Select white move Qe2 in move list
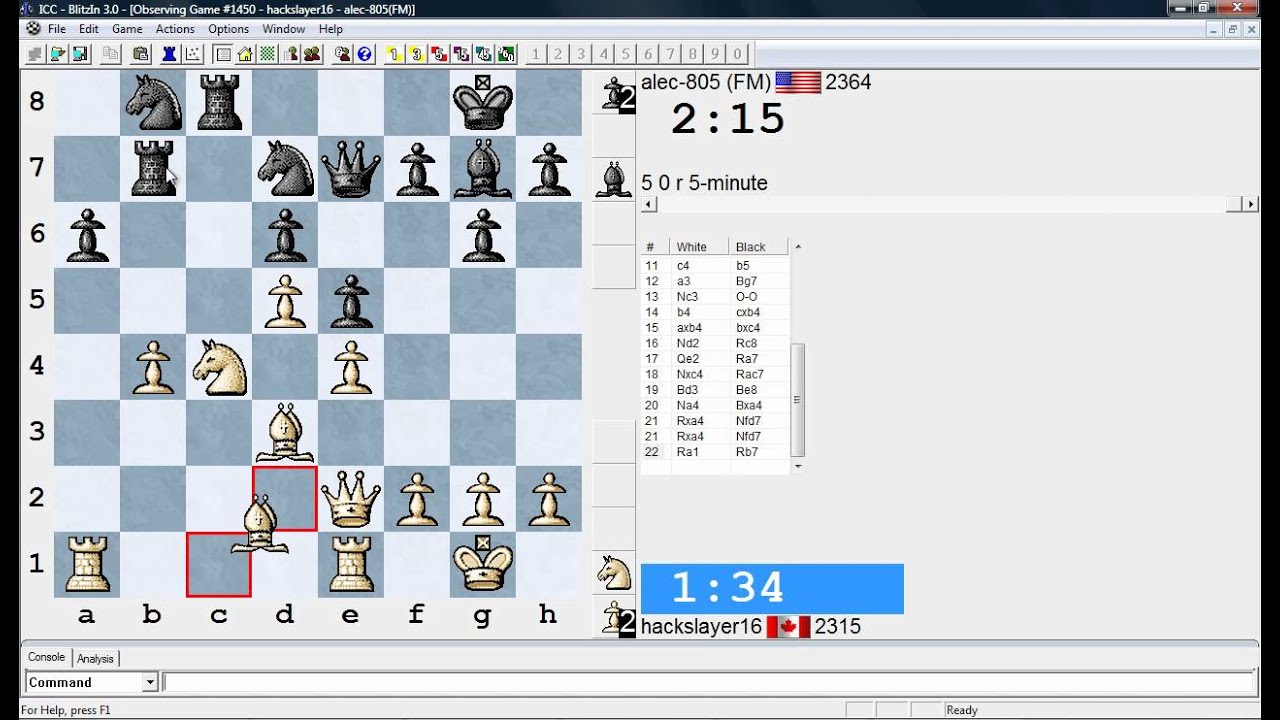 coord(690,359)
